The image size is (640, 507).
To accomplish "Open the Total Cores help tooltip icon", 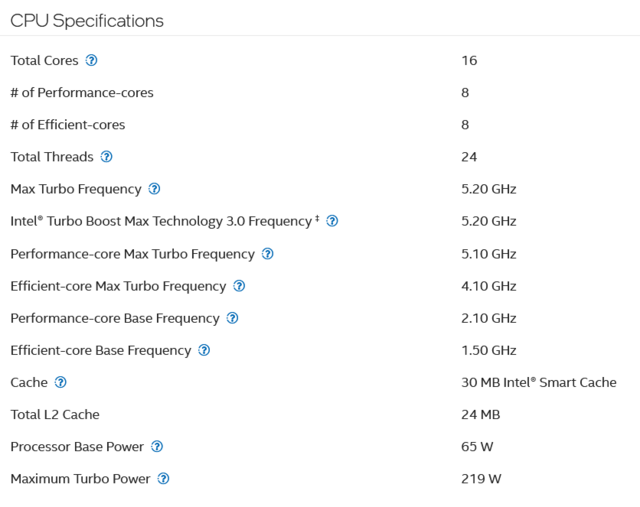I will tap(92, 60).
